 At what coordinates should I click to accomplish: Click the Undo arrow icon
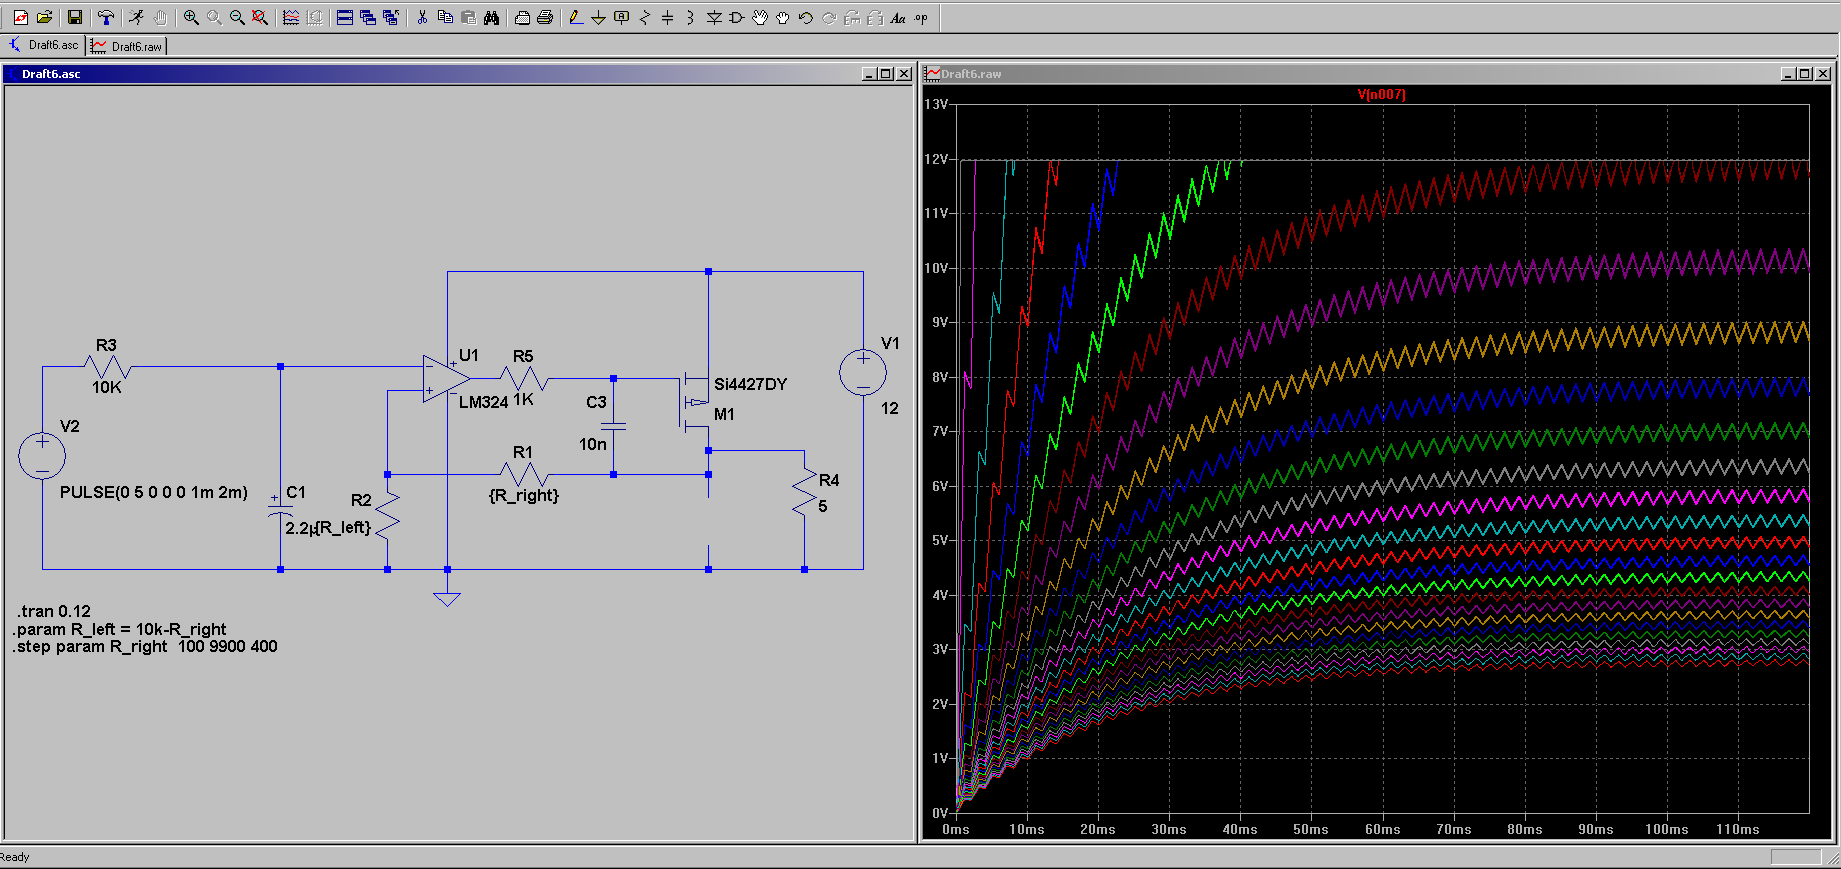[x=805, y=17]
